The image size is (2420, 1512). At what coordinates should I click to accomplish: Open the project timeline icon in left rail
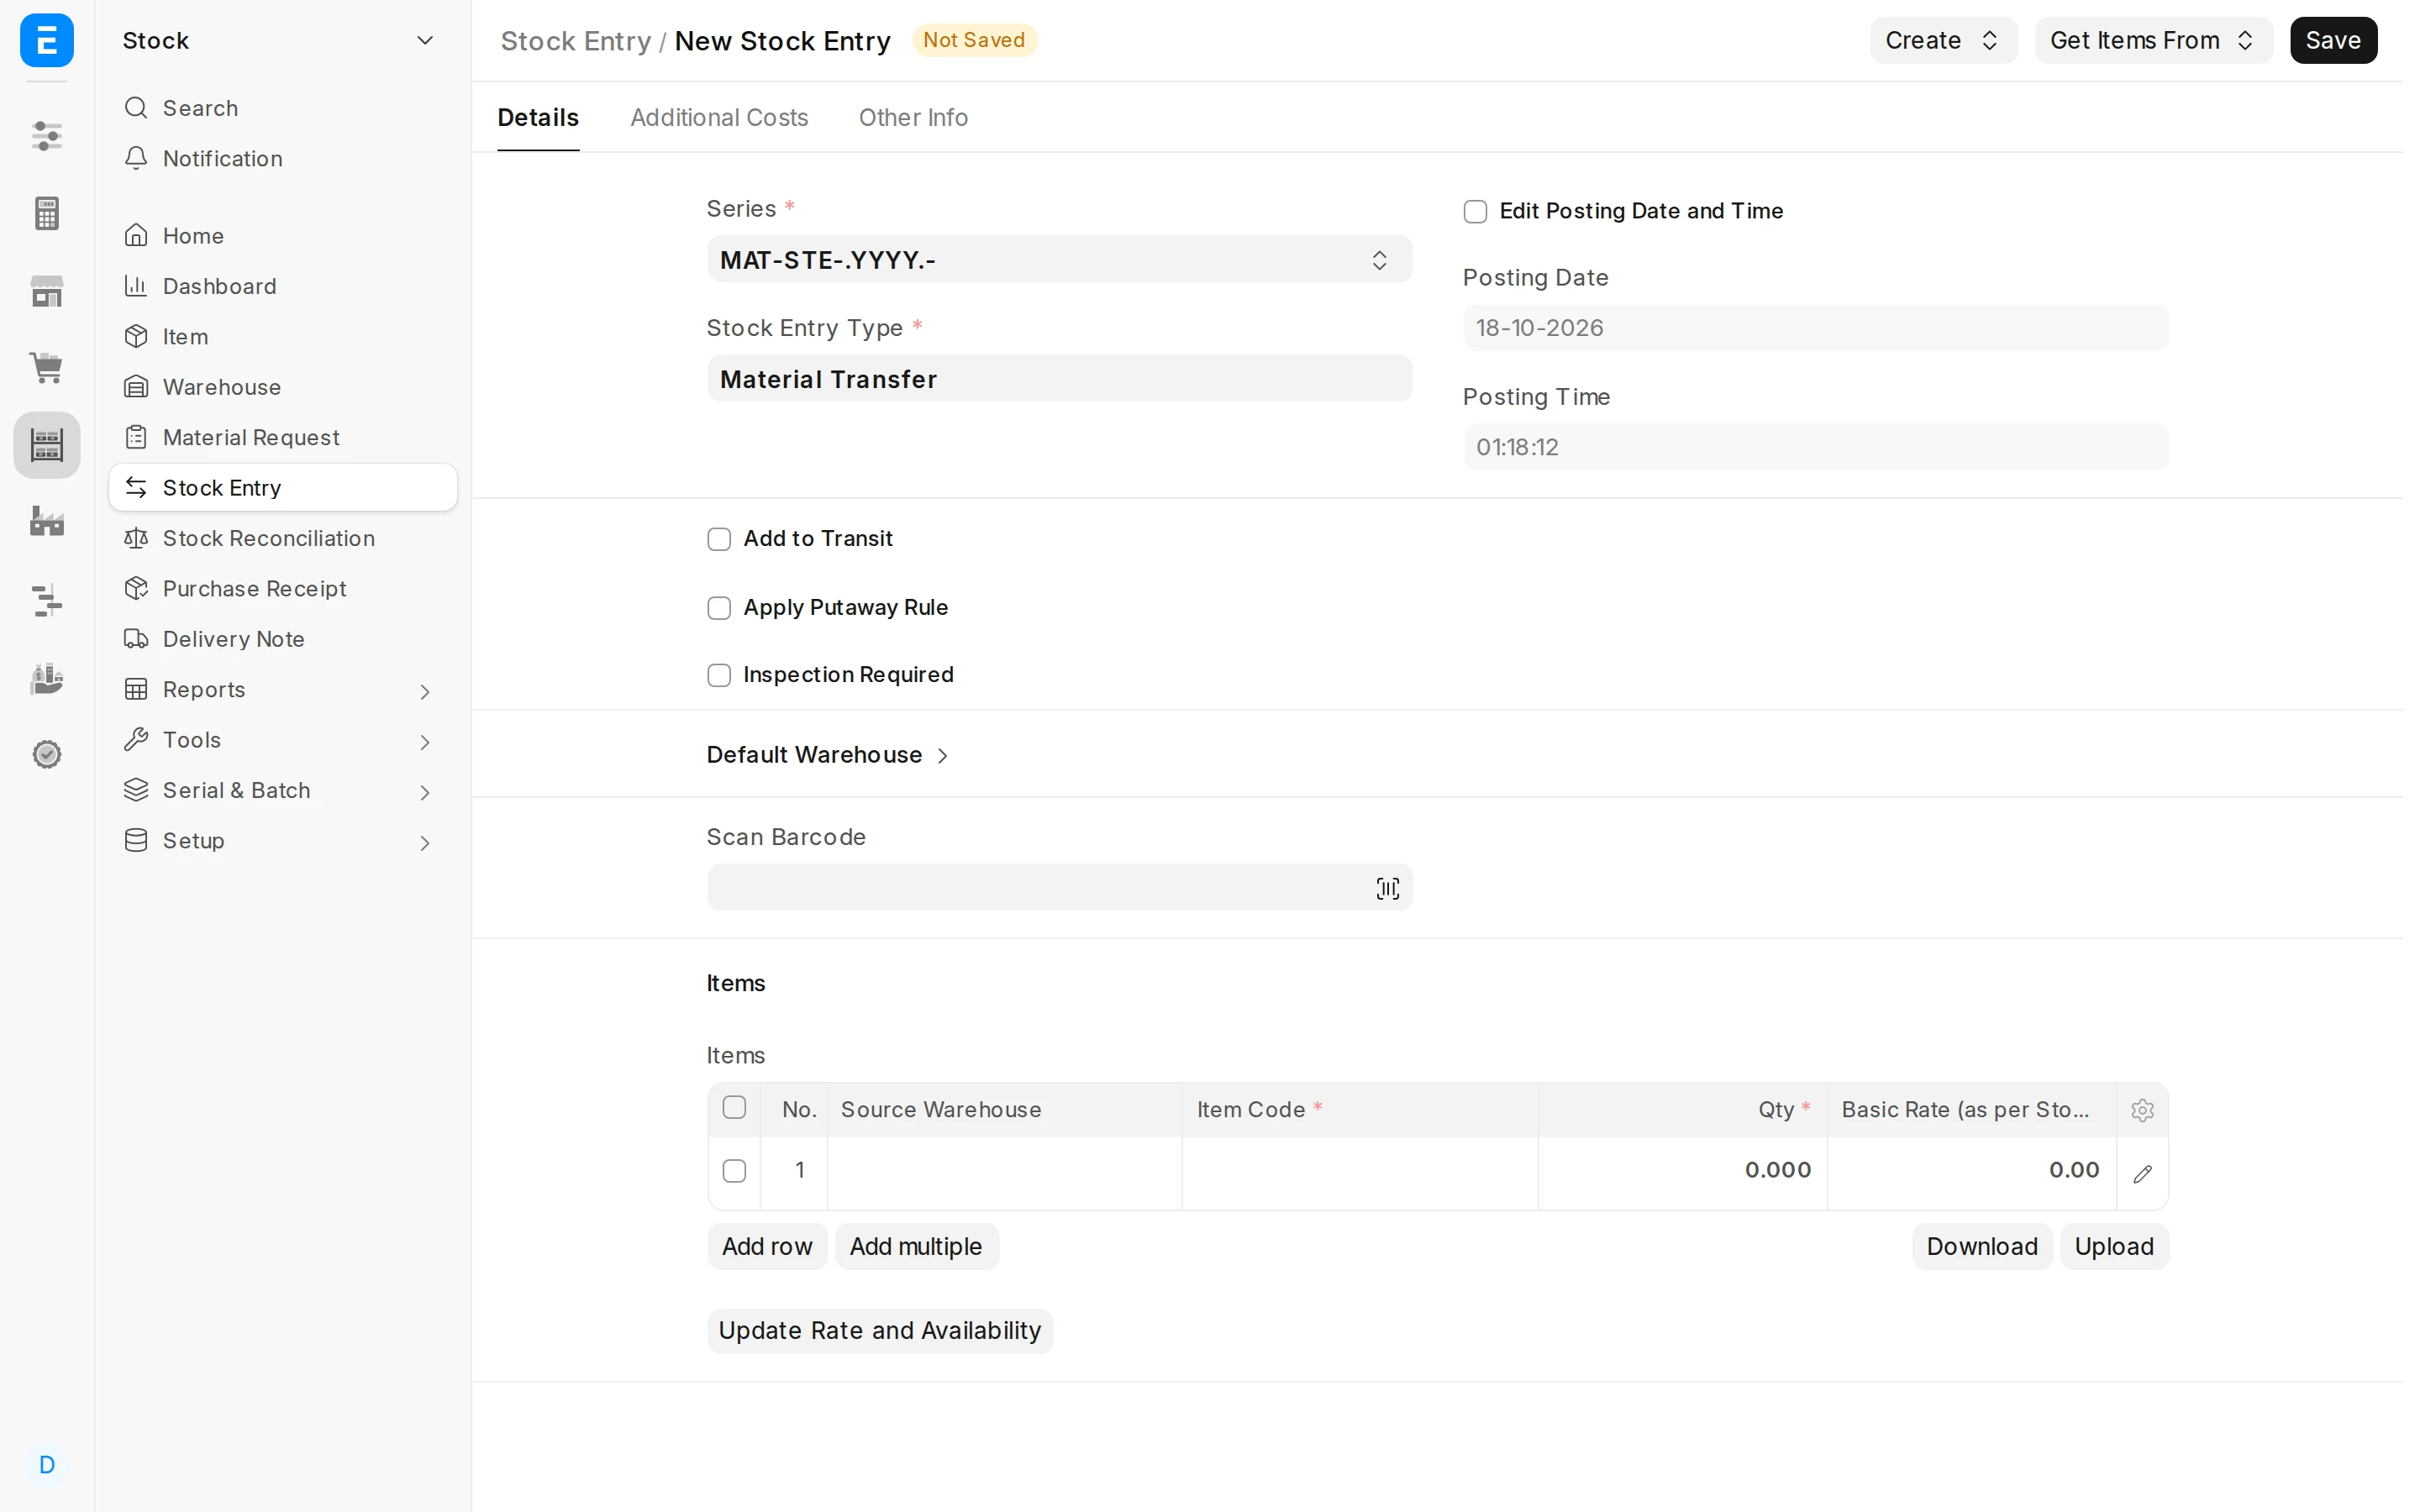click(47, 600)
